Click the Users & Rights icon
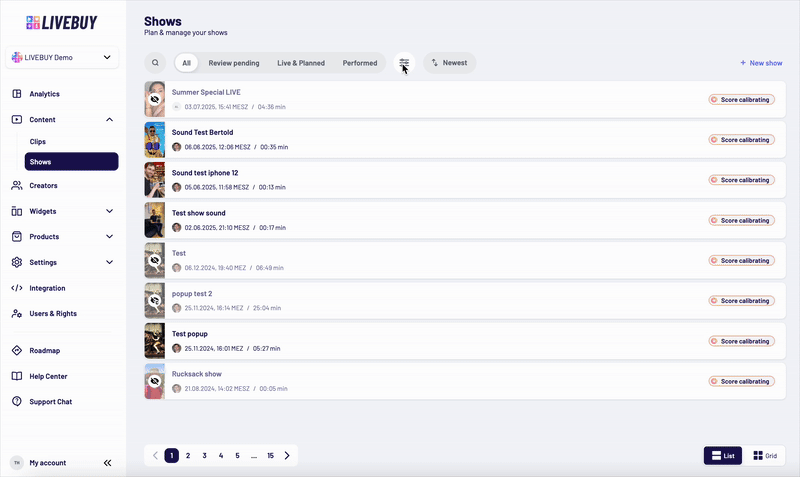This screenshot has height=477, width=800. tap(17, 313)
